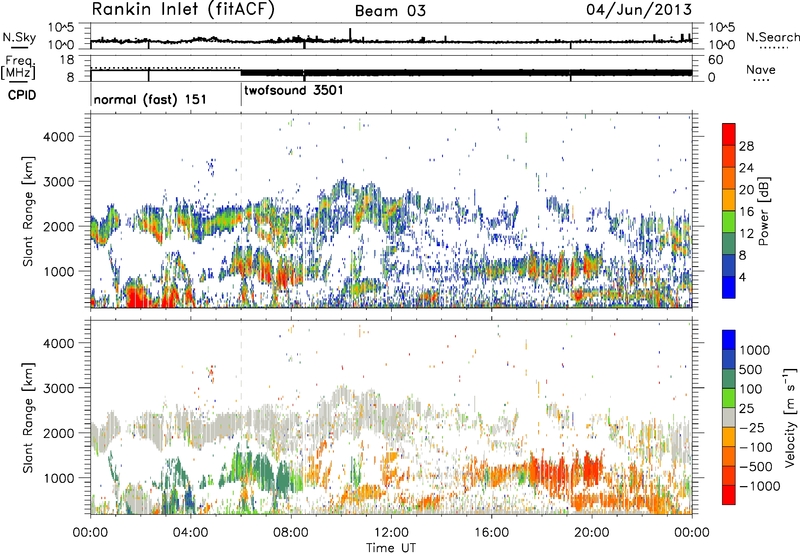
Task: Click the '2000' tick on the velocity panel axis
Action: click(x=59, y=433)
